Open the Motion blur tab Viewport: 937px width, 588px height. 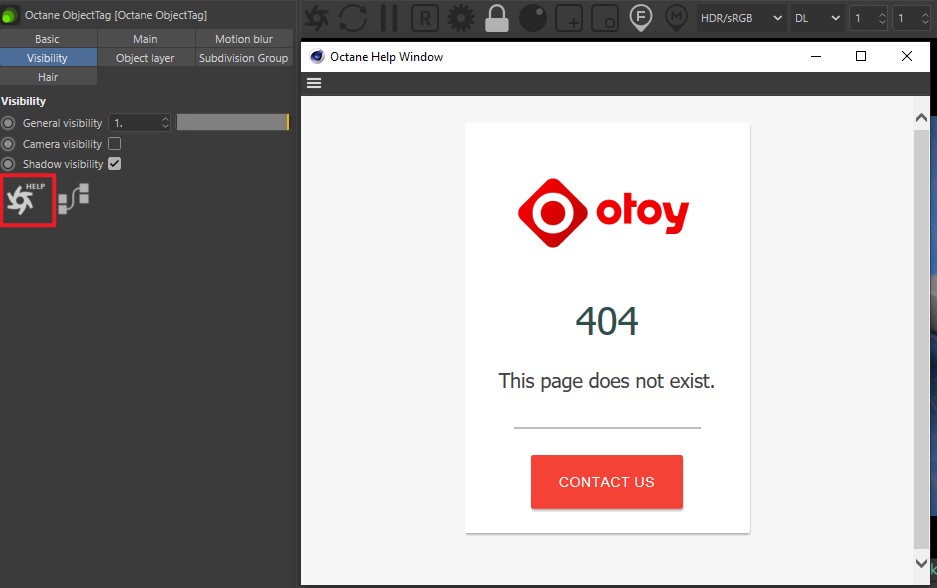tap(244, 39)
